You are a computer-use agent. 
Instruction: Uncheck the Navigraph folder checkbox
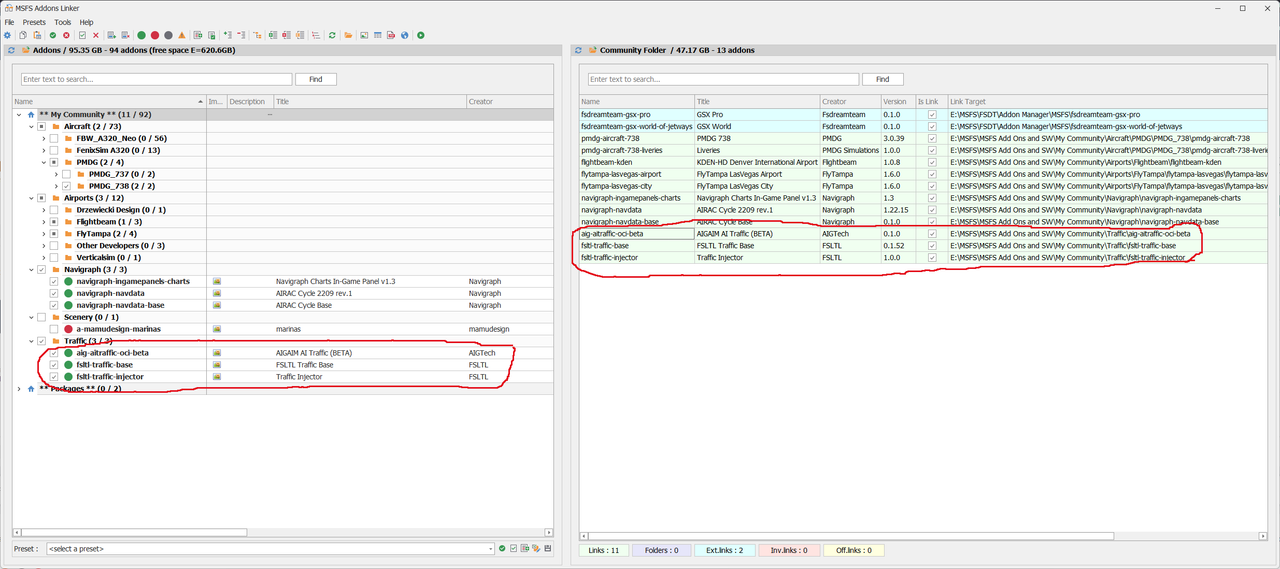pos(41,269)
